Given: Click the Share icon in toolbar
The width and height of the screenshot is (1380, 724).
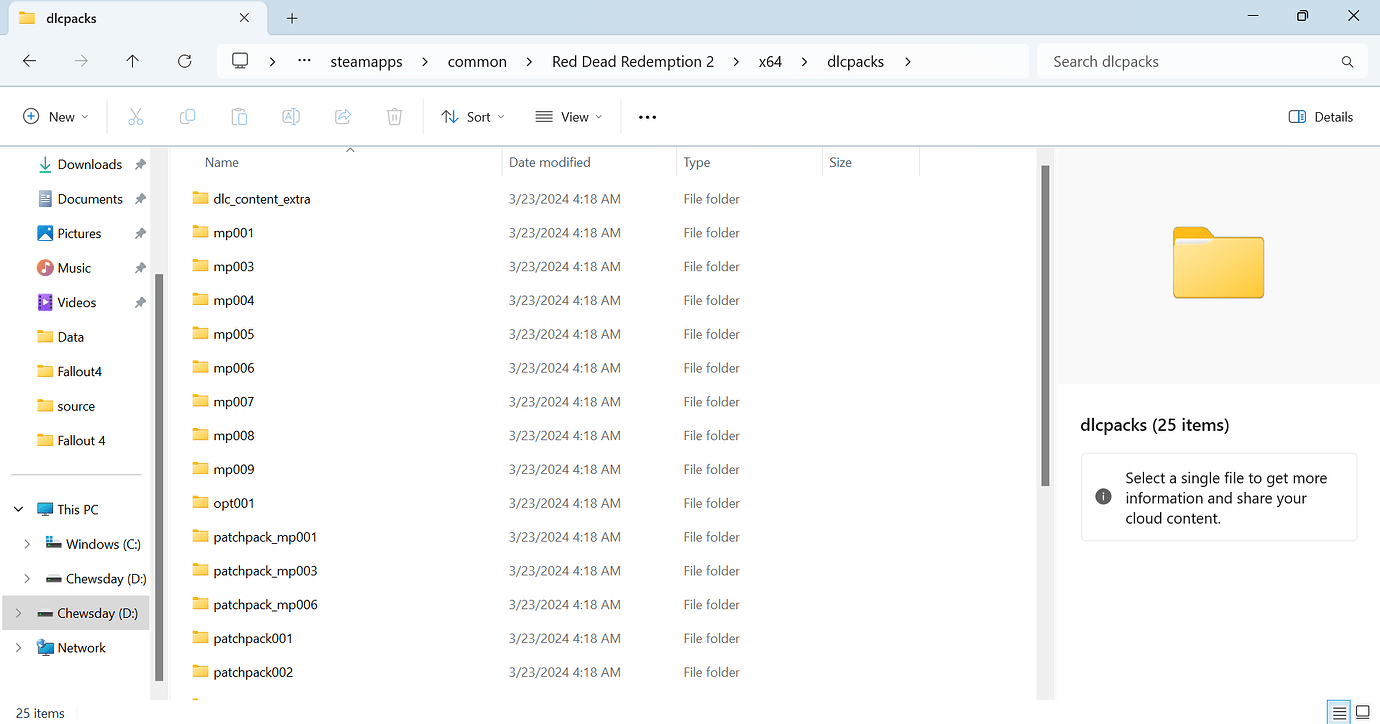Looking at the screenshot, I should 342,117.
